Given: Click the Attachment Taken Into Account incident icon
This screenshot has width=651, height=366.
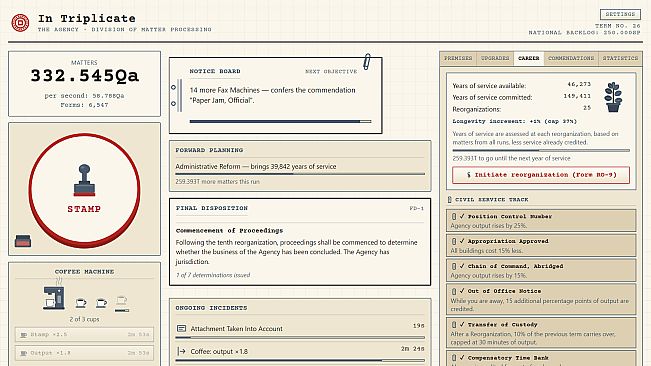Looking at the screenshot, I should pos(181,329).
